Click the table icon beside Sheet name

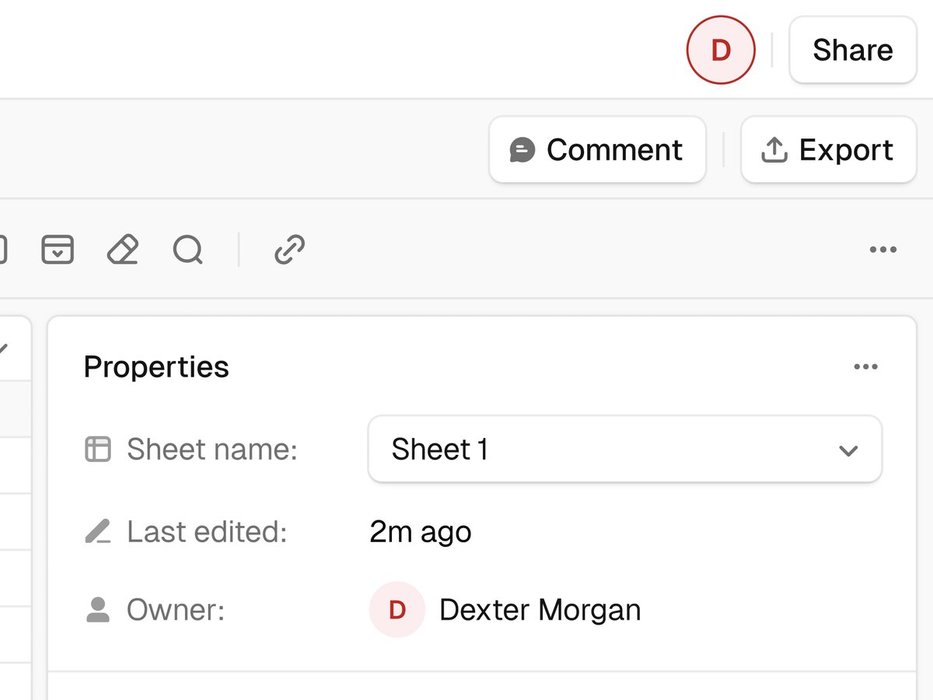(98, 449)
